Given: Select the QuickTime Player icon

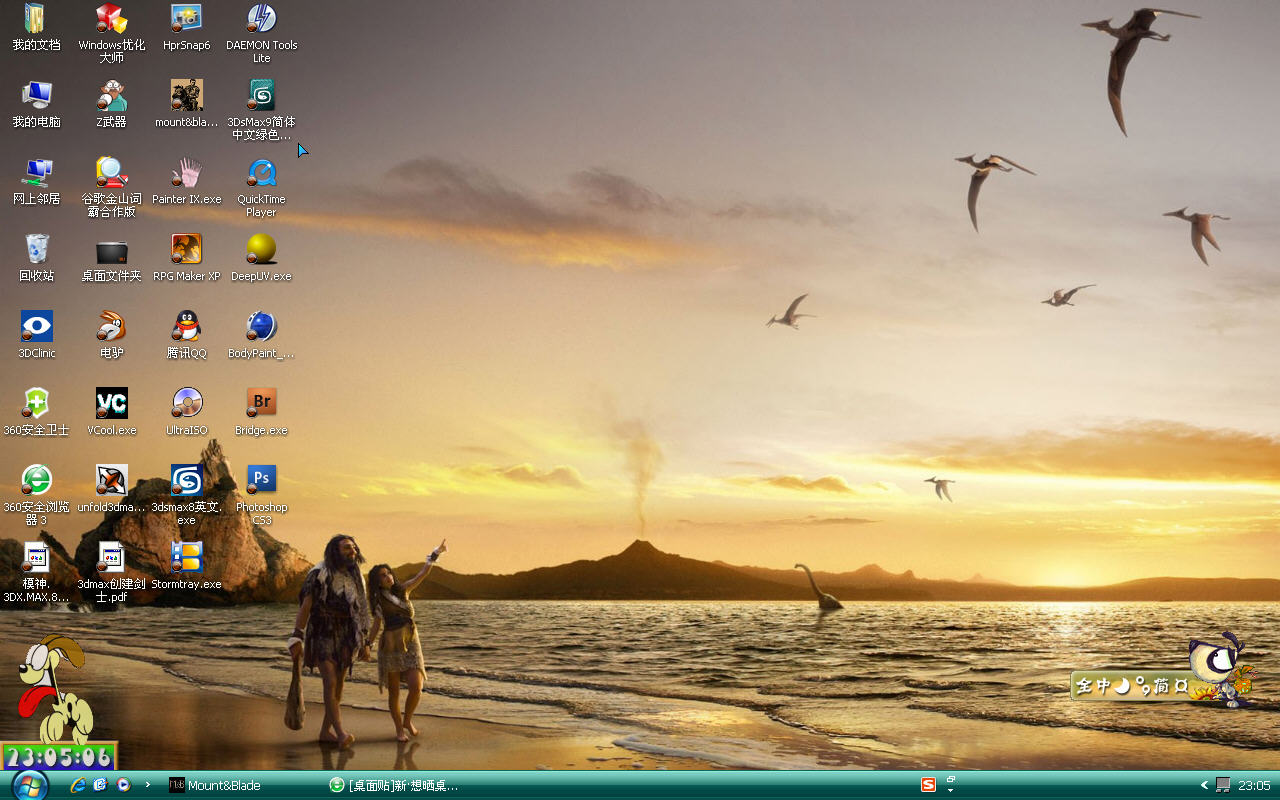Looking at the screenshot, I should [x=261, y=187].
